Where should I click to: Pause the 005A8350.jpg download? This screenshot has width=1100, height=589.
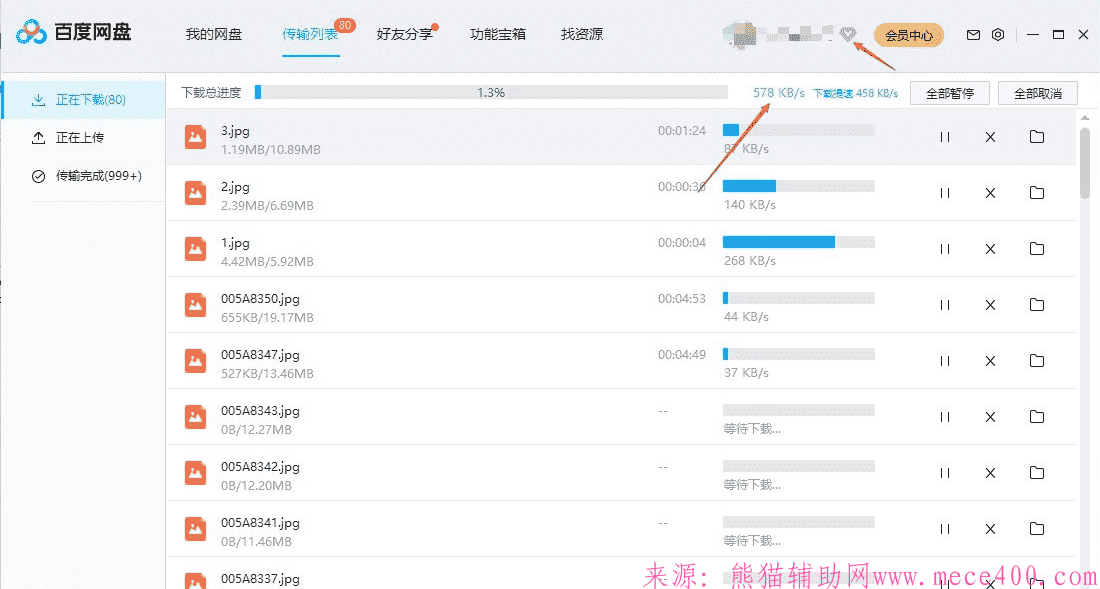coord(944,305)
